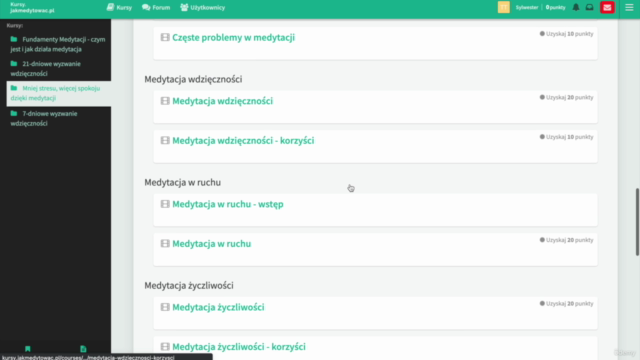Click video icon beside Medytacja życzliwości - korzyści
This screenshot has width=640, height=360.
[x=165, y=347]
